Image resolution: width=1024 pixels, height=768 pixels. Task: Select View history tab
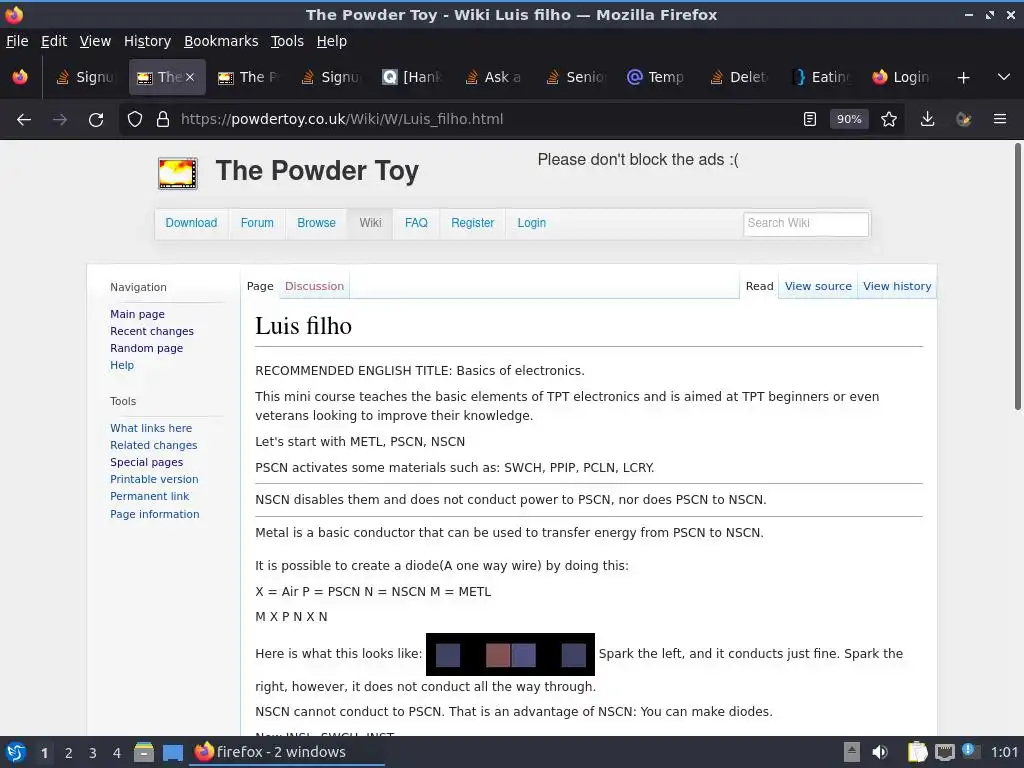pos(897,286)
